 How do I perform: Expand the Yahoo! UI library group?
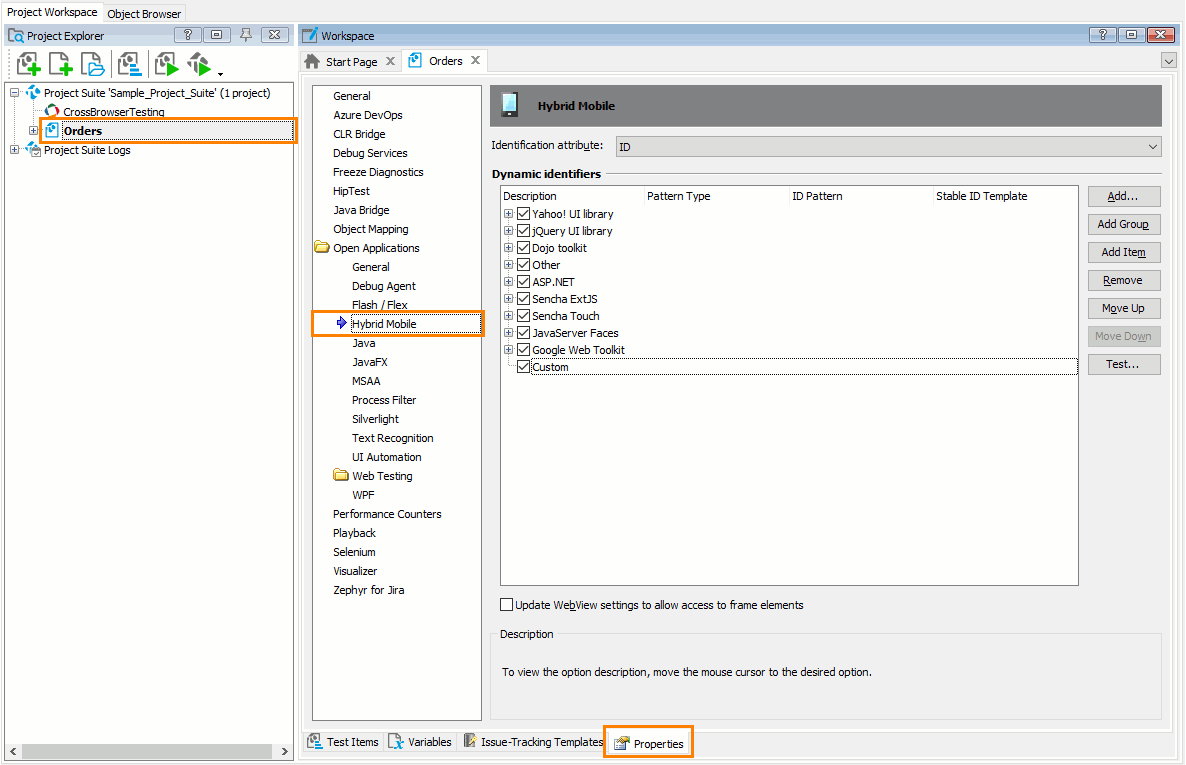click(509, 214)
